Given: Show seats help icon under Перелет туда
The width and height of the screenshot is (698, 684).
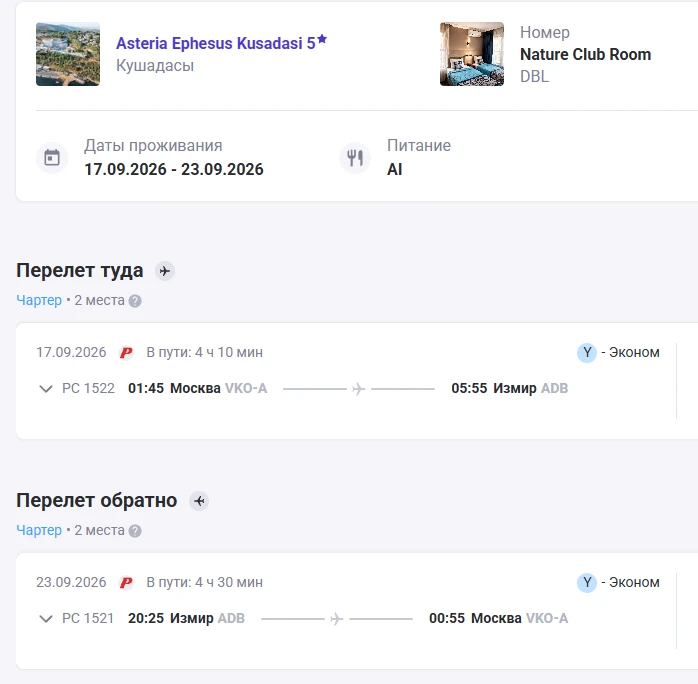Looking at the screenshot, I should (x=135, y=301).
